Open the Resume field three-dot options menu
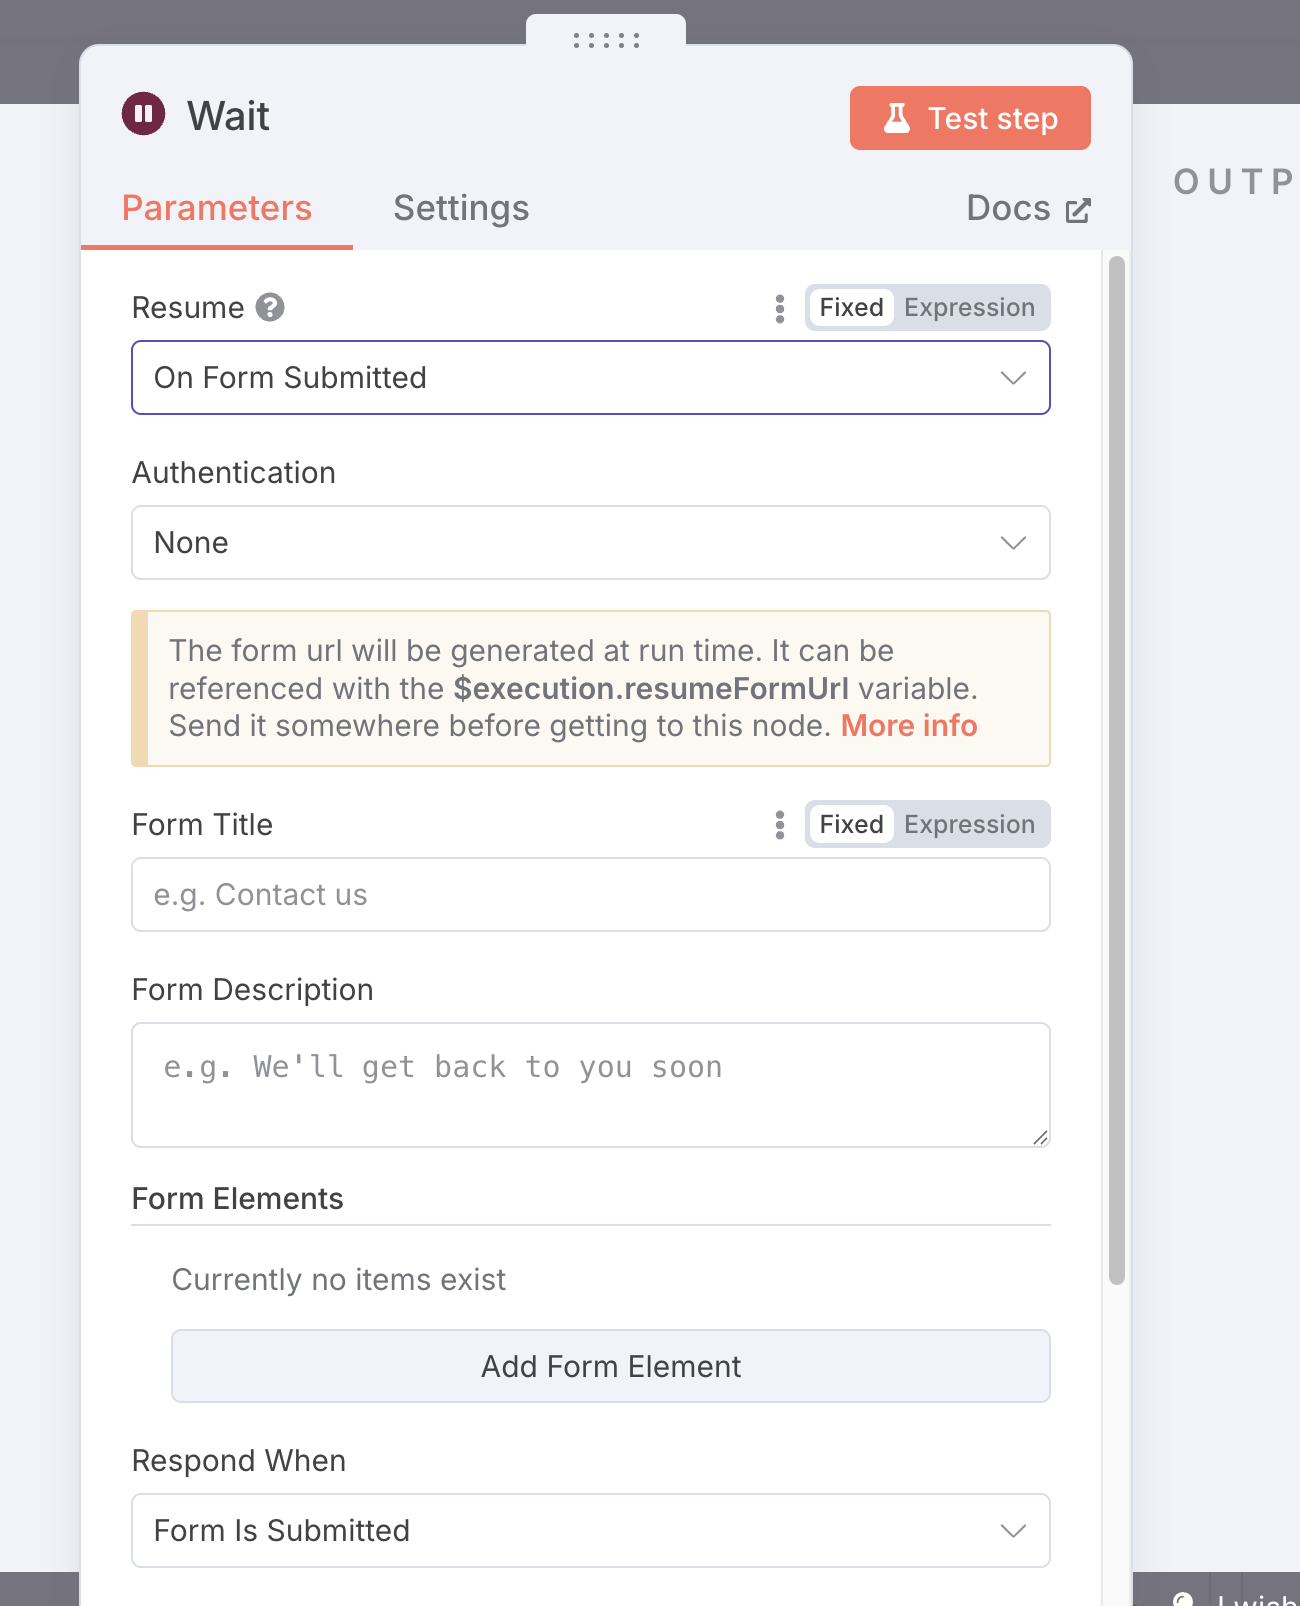This screenshot has height=1606, width=1300. [780, 308]
